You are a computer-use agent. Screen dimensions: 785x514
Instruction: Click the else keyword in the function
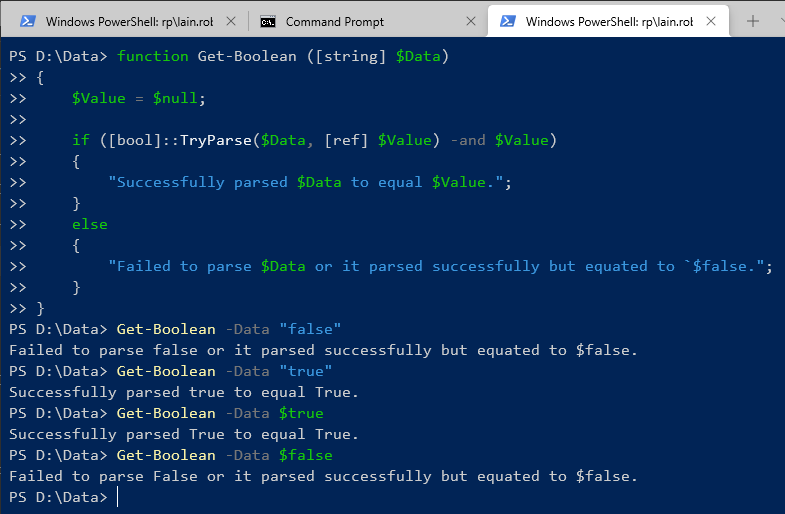[x=90, y=224]
